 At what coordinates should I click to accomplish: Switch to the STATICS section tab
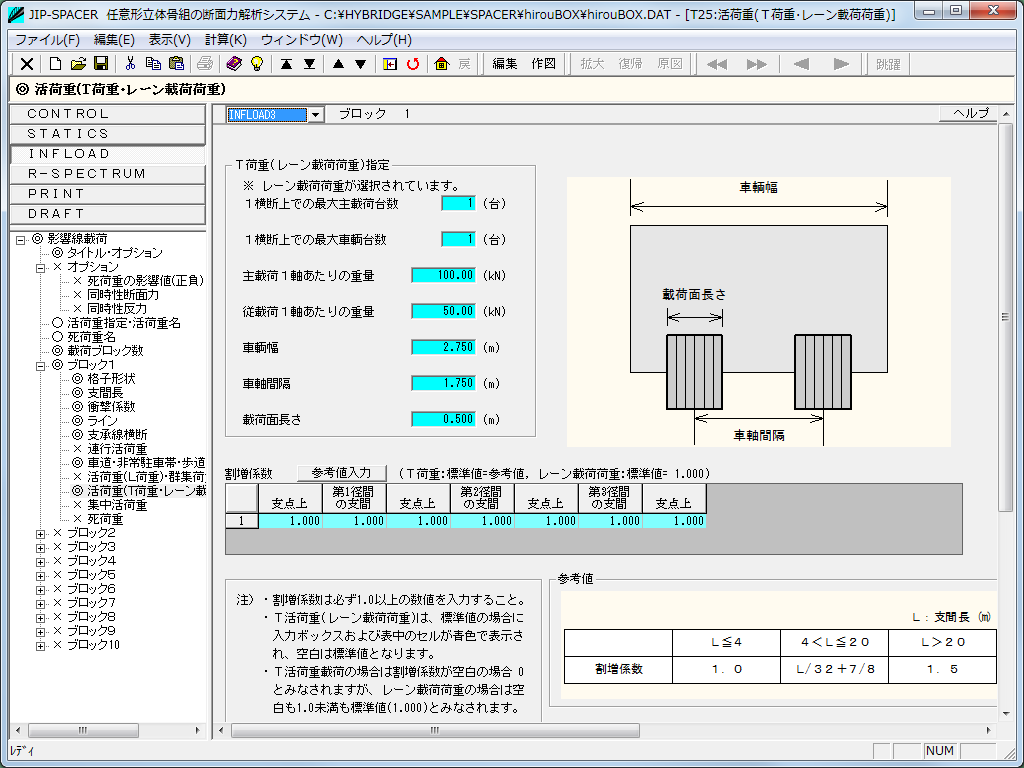pos(107,134)
